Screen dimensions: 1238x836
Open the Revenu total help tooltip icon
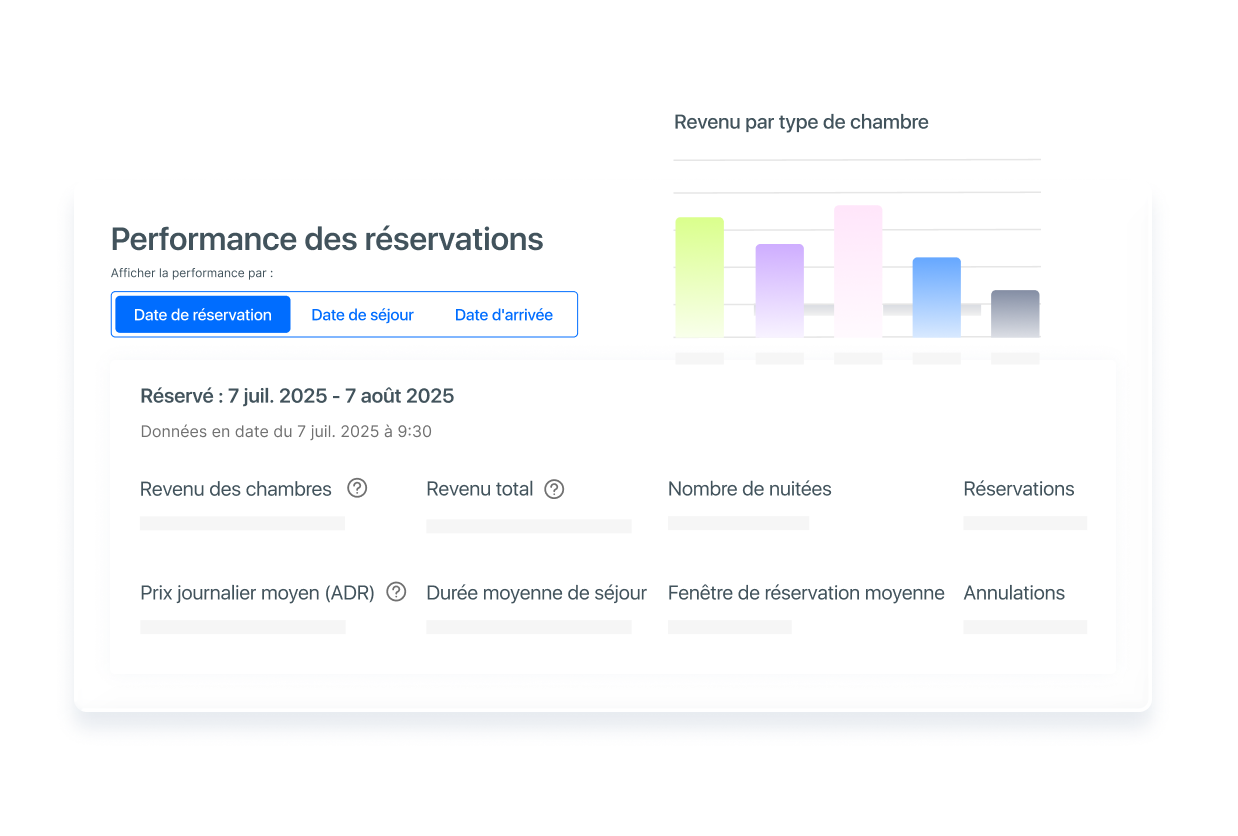click(554, 490)
